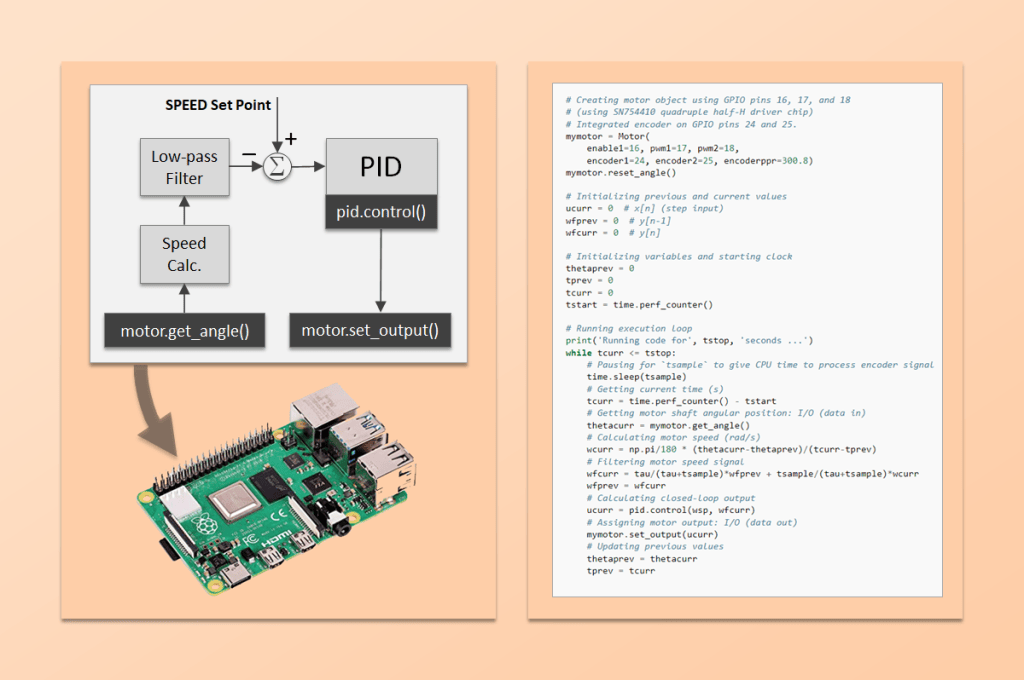Click the line containing encoderppr=300.8
The image size is (1024, 680).
coord(699,161)
